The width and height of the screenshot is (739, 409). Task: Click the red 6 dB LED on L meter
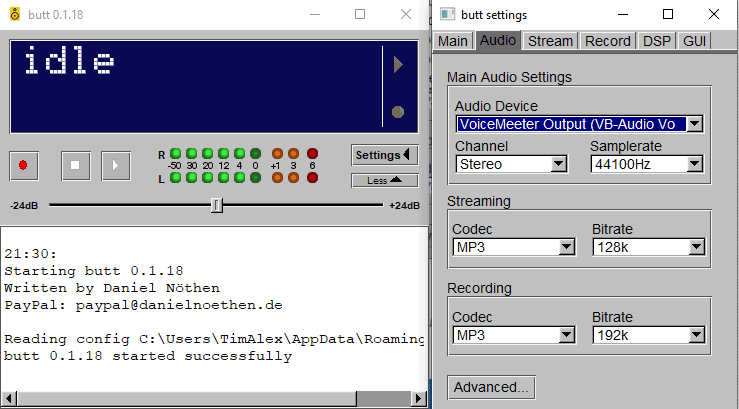312,178
